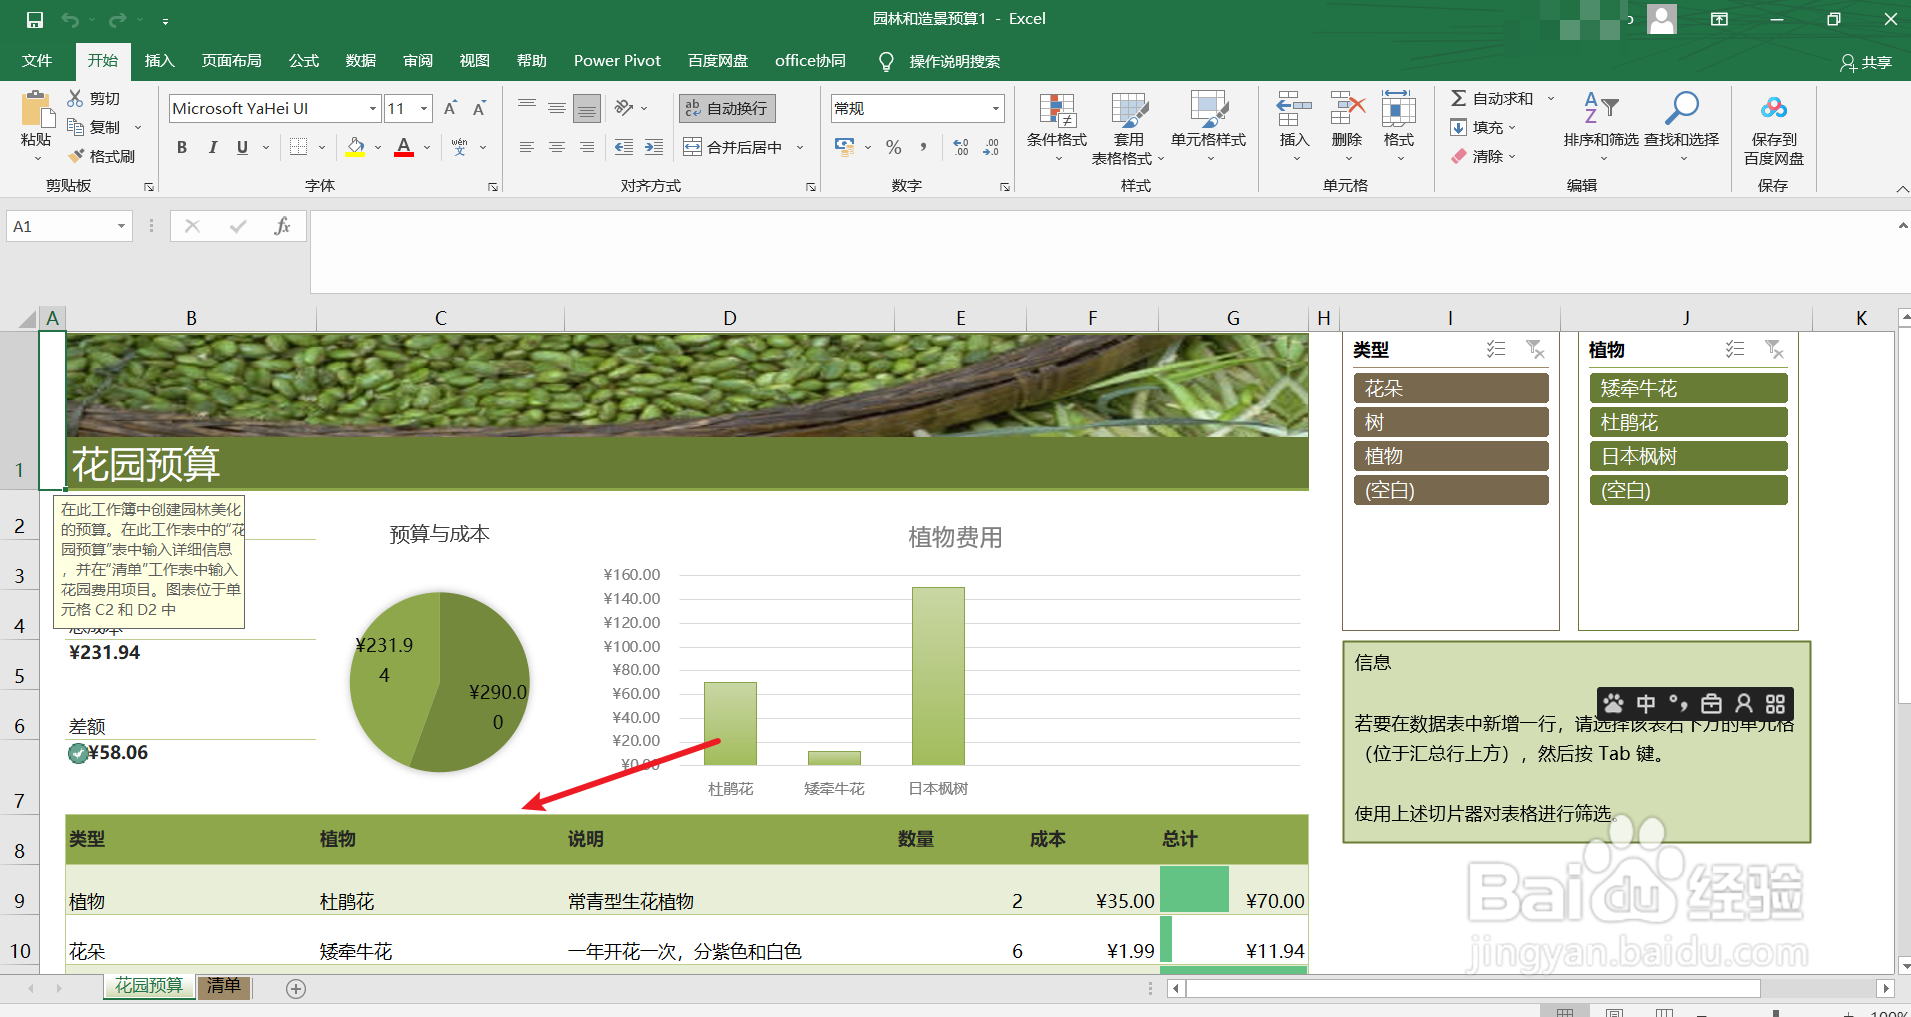Switch to the 清单 sheet tab

[x=224, y=986]
